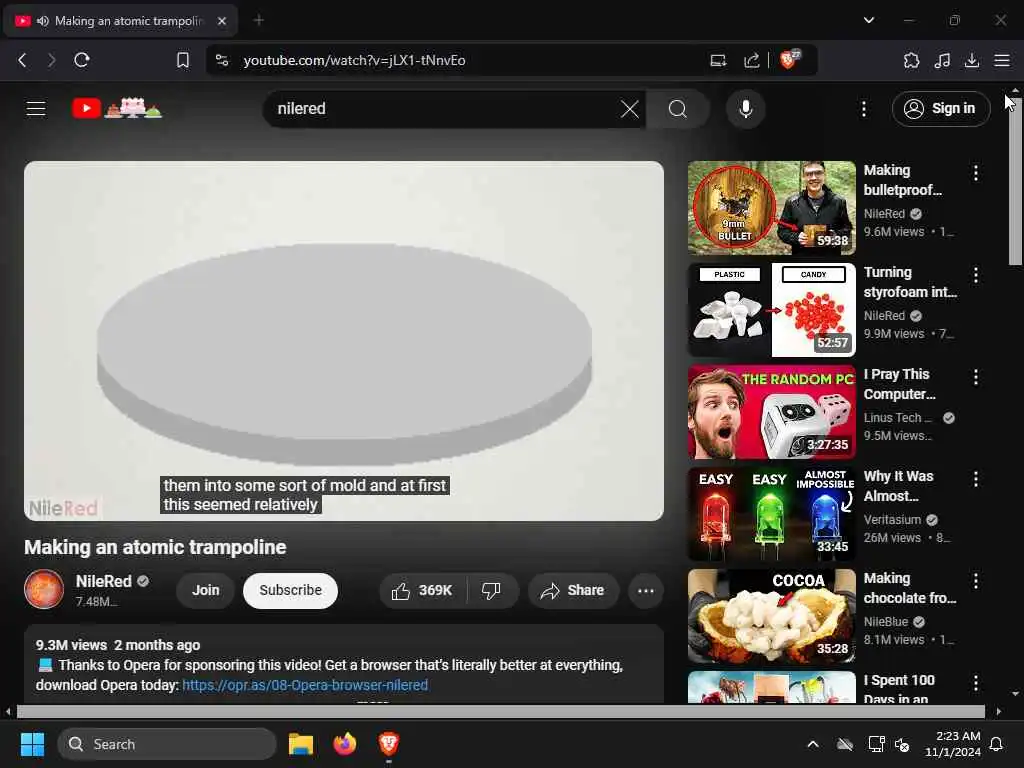Open notifications bell in taskbar

tap(997, 744)
